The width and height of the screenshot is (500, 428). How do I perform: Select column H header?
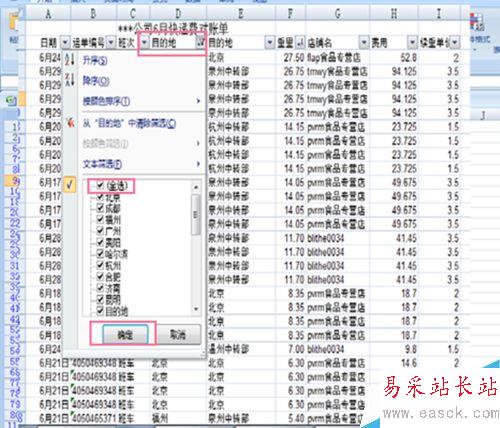[x=394, y=14]
